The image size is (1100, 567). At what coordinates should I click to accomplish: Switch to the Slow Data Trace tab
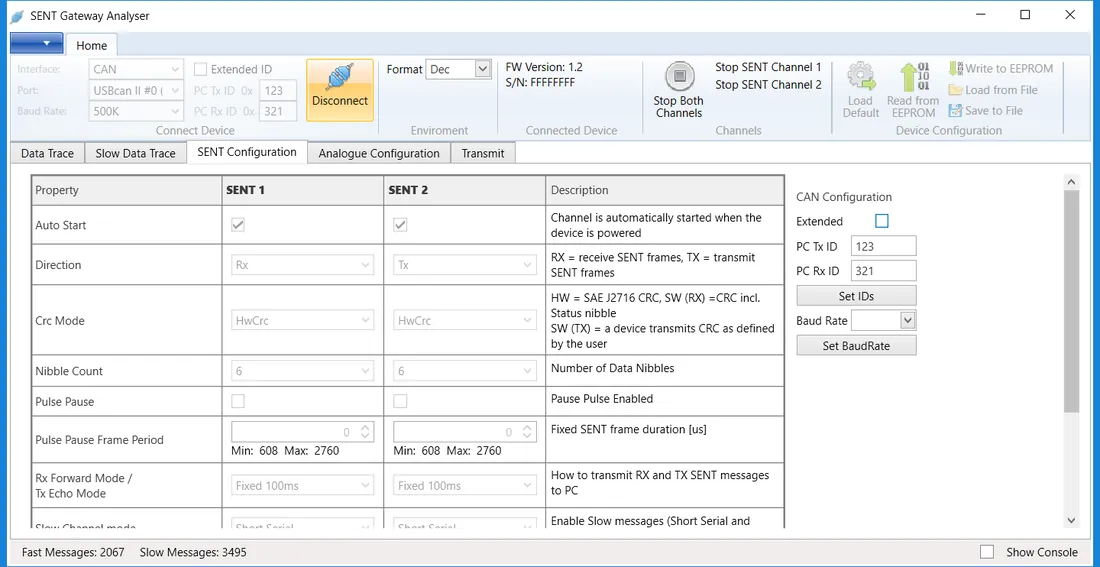(135, 153)
